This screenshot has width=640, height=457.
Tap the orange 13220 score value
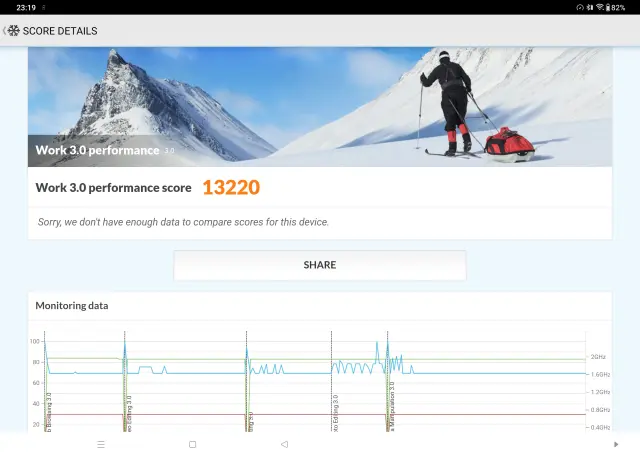pyautogui.click(x=231, y=187)
